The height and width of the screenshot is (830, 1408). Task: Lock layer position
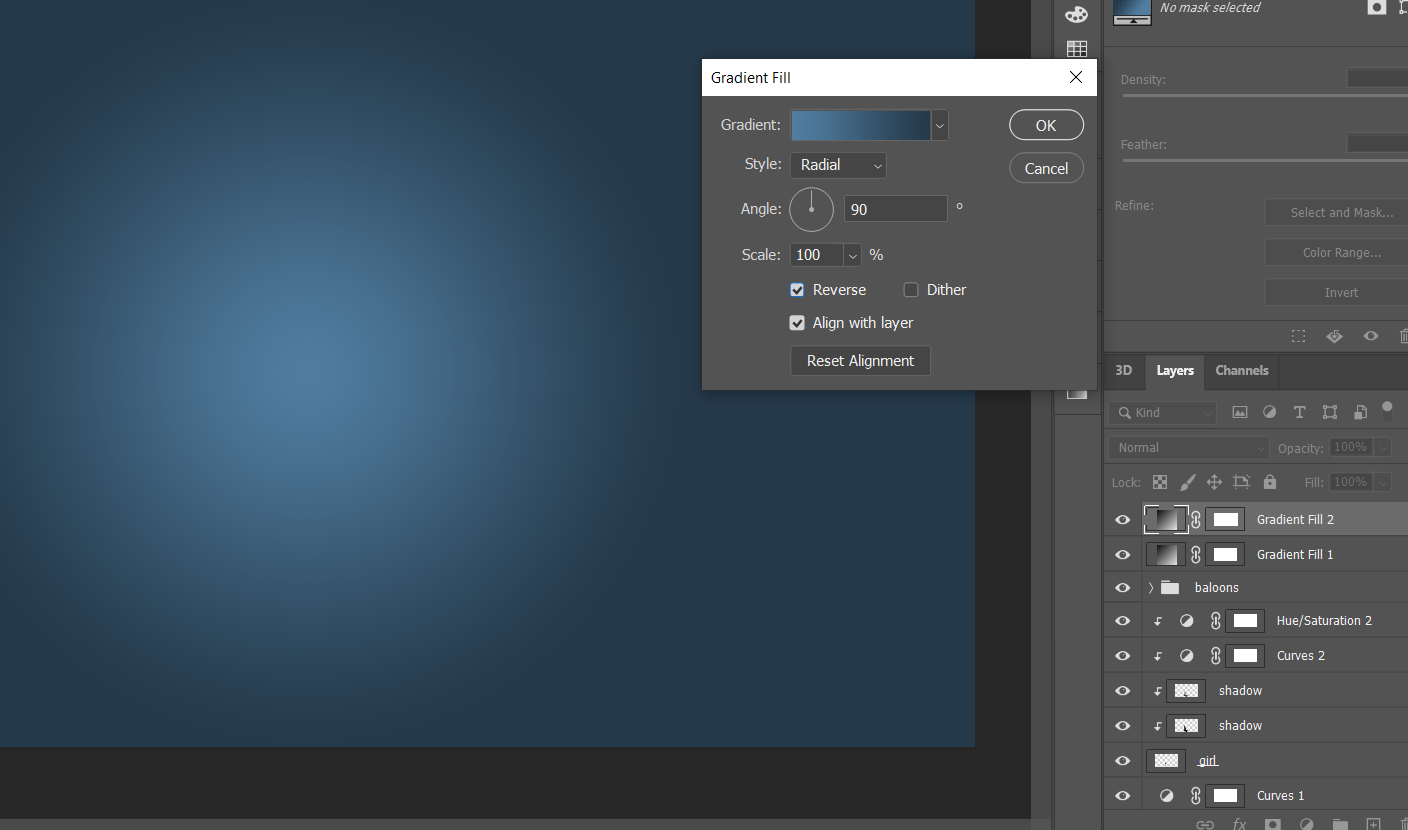pos(1214,482)
